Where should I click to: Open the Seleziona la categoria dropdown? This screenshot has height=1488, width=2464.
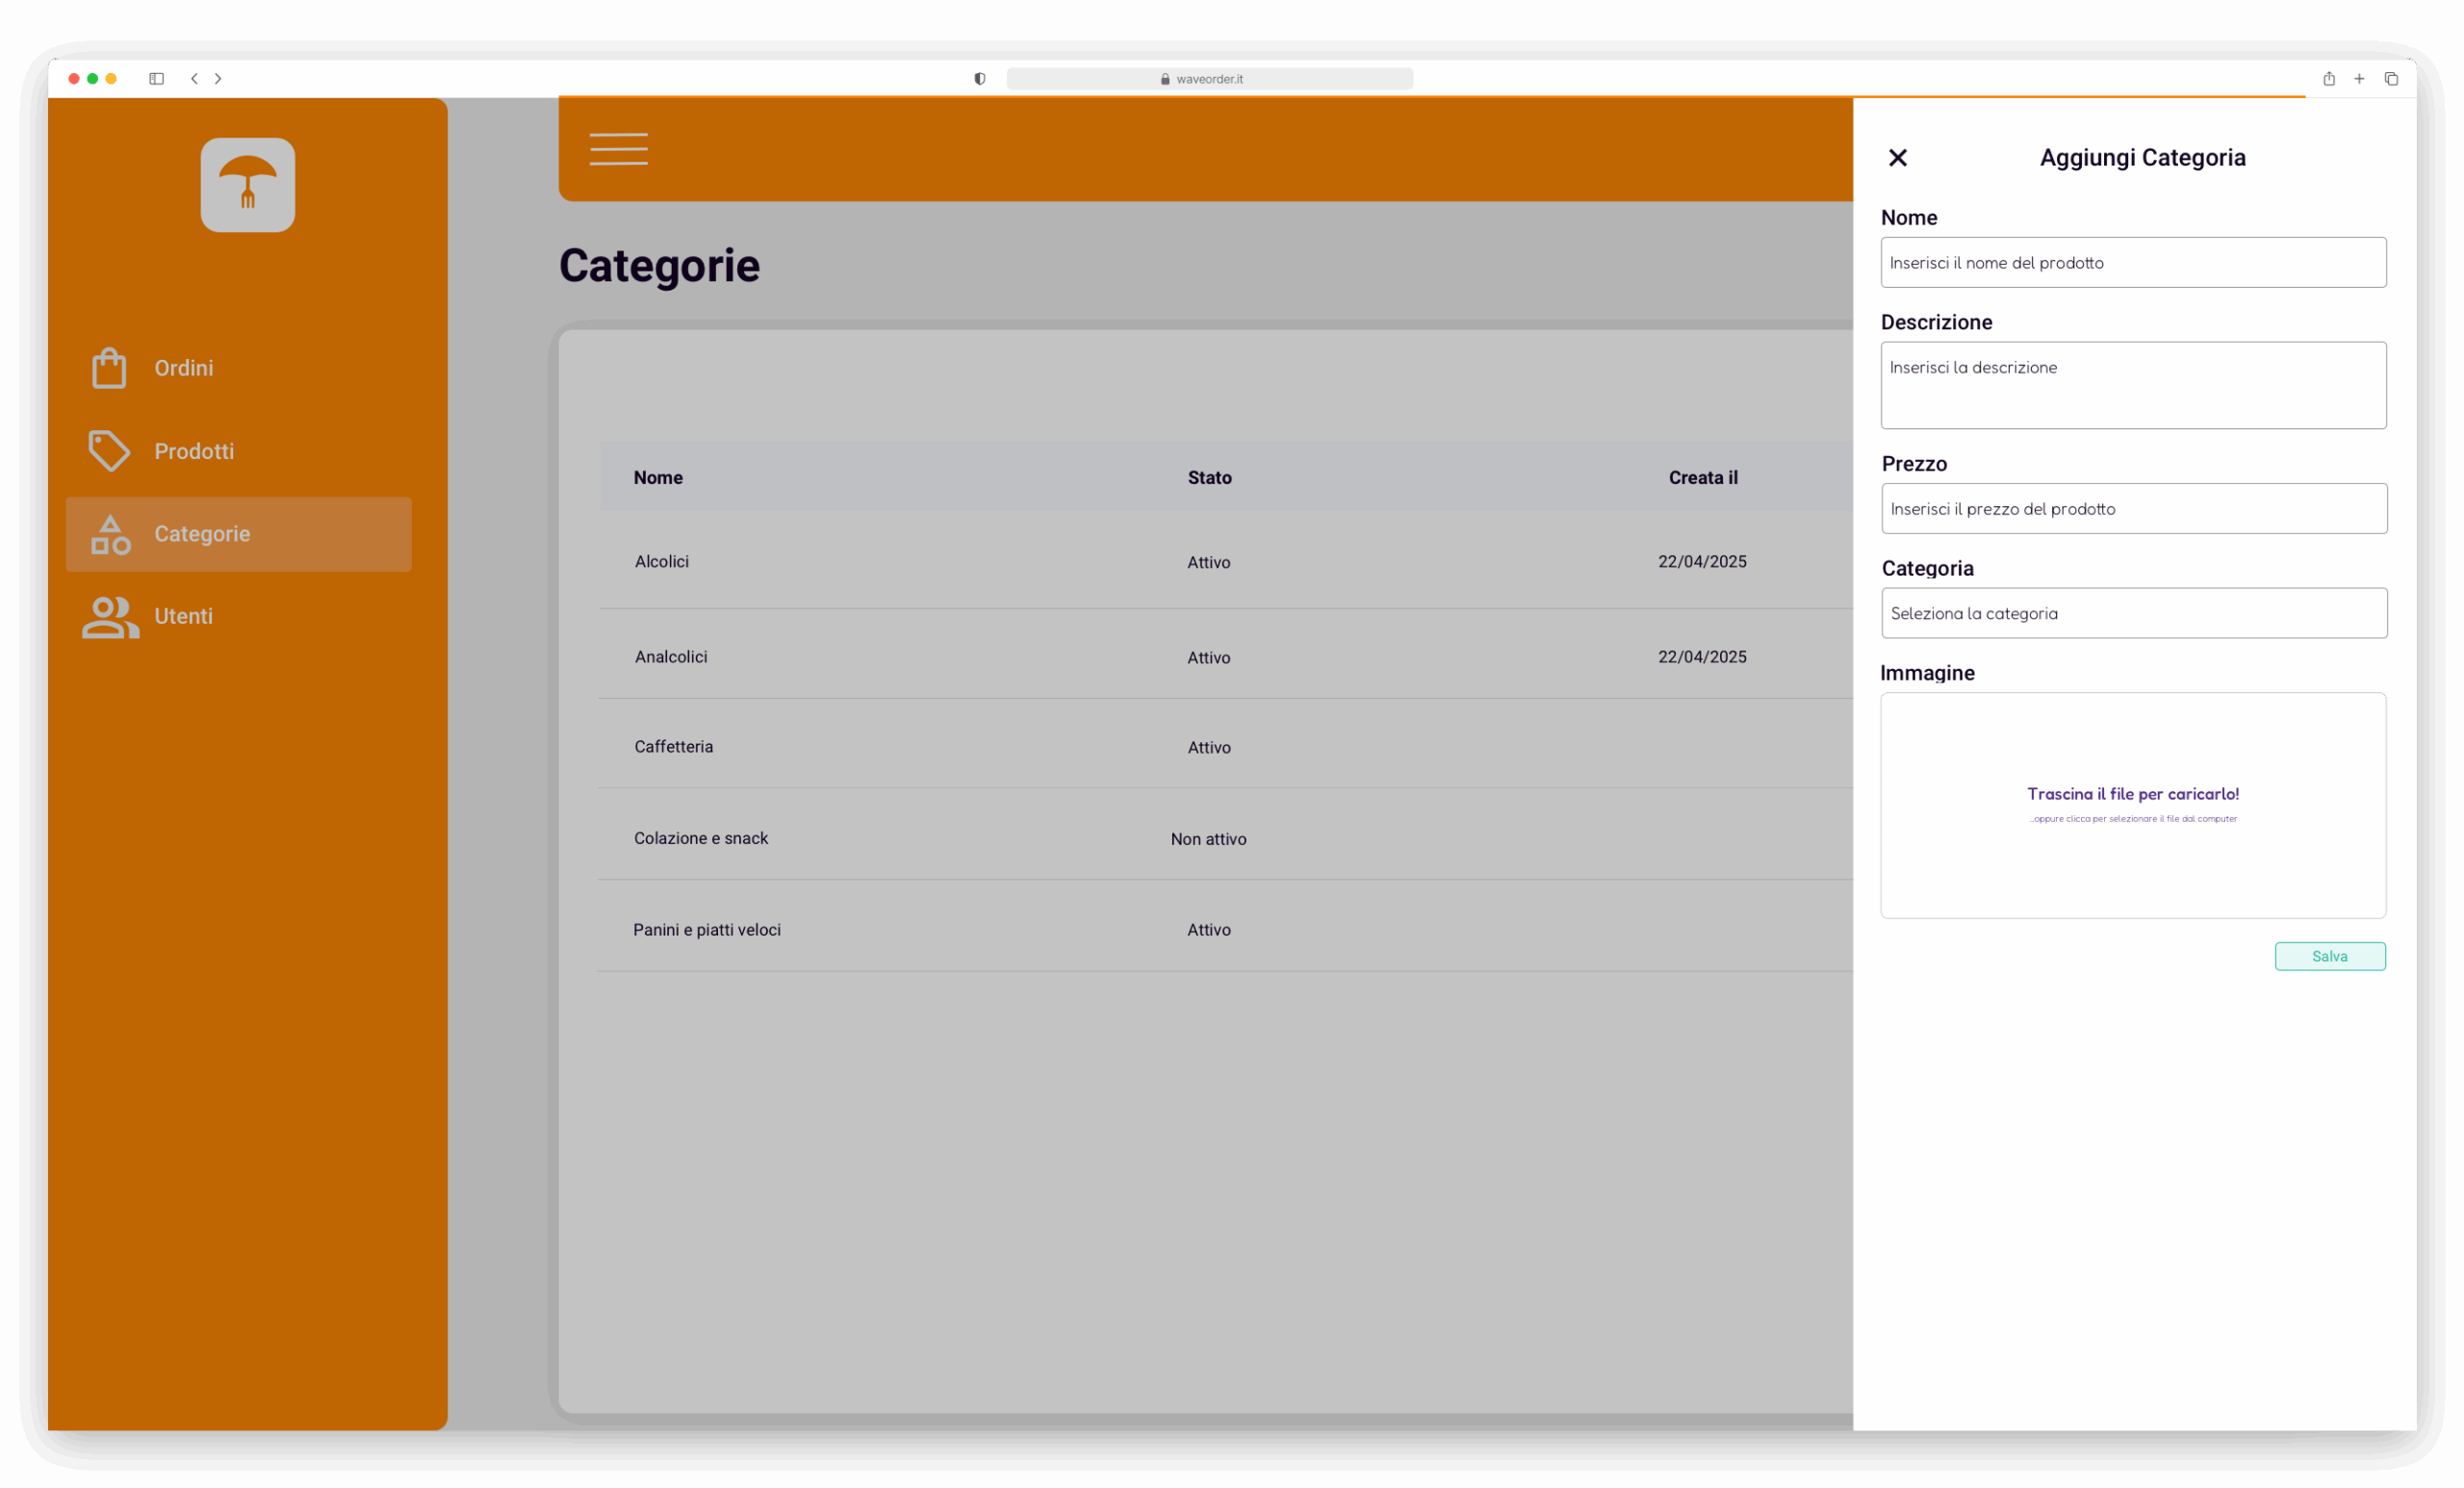[2133, 613]
